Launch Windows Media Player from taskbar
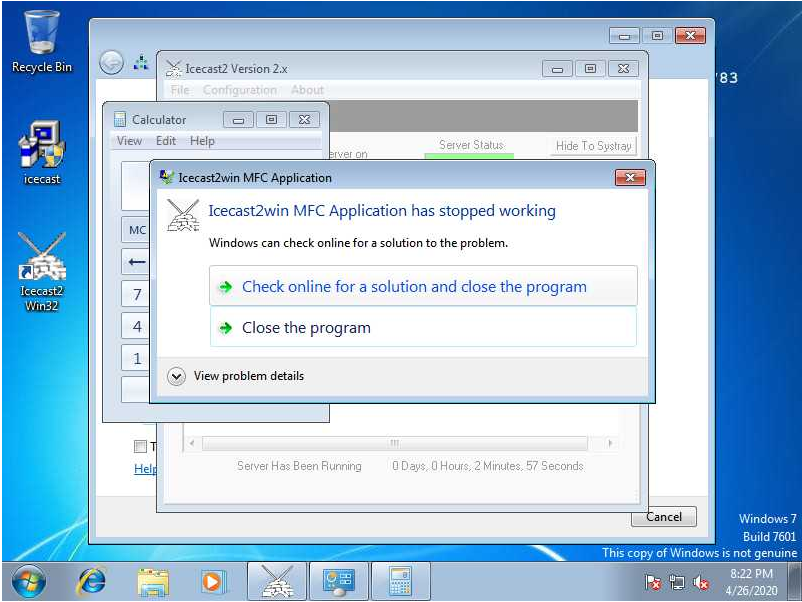The width and height of the screenshot is (802, 602). click(x=212, y=581)
